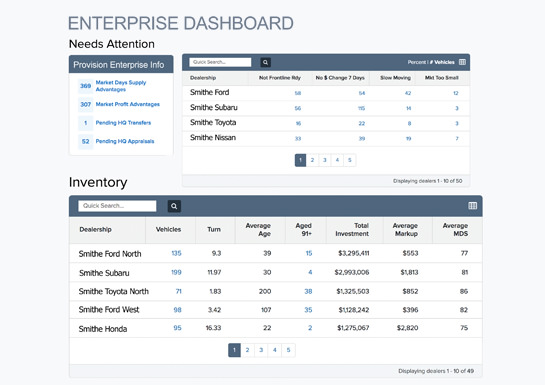This screenshot has height=385, width=545.
Task: Open Pending HQ Appraisals link
Action: (x=125, y=141)
